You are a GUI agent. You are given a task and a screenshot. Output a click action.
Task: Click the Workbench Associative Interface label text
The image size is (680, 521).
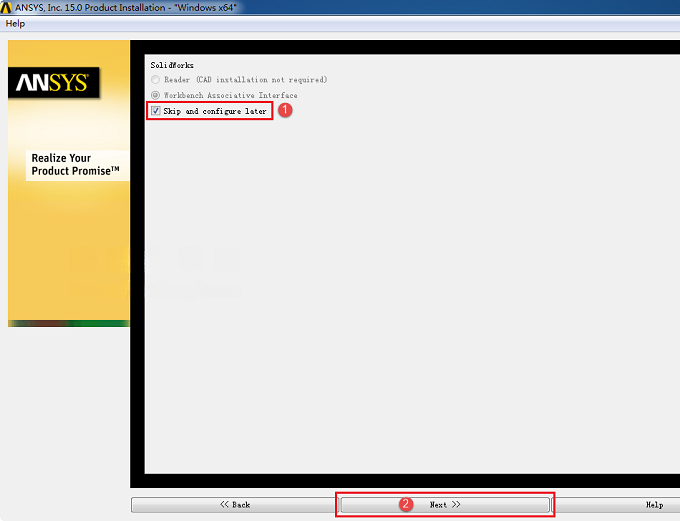231,95
